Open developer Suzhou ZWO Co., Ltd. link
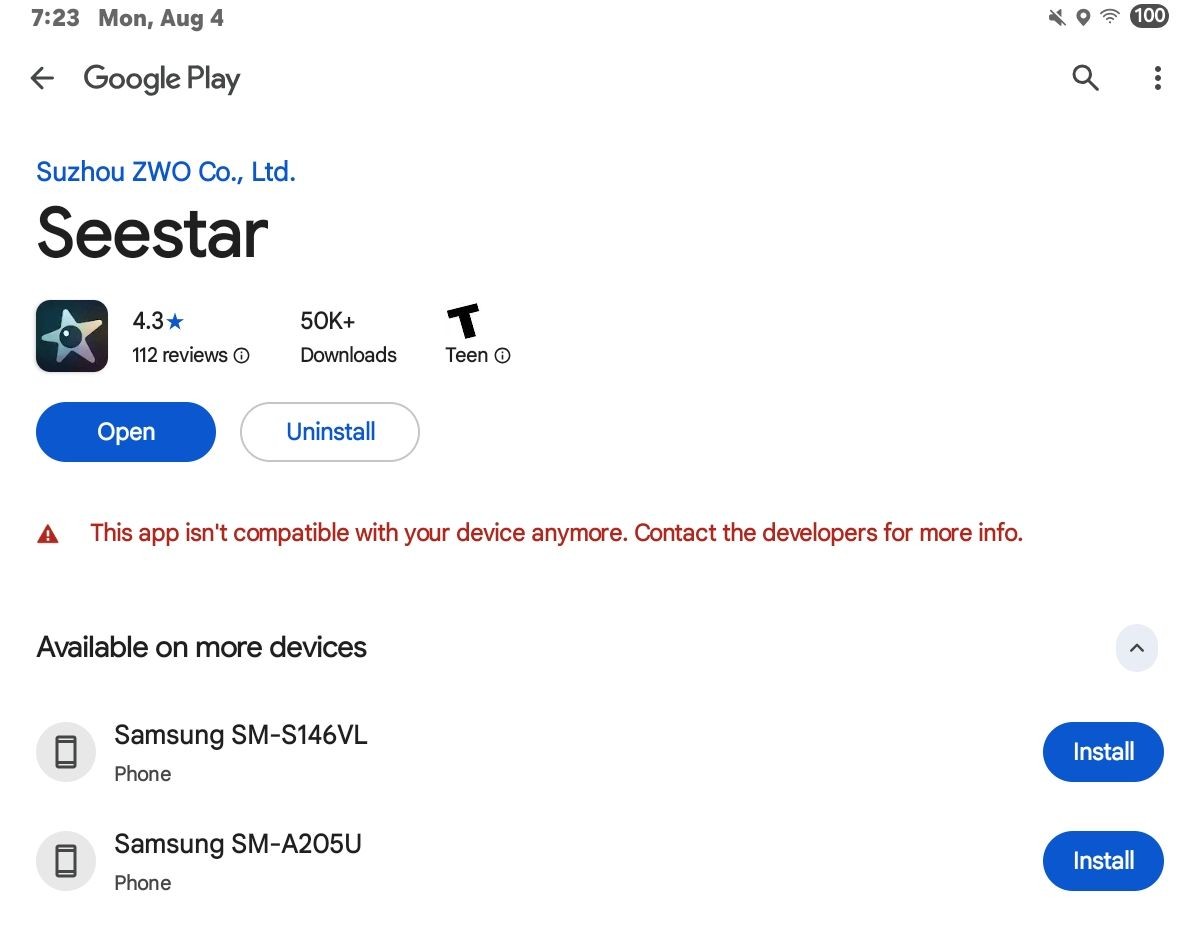The height and width of the screenshot is (938, 1200). pyautogui.click(x=166, y=172)
